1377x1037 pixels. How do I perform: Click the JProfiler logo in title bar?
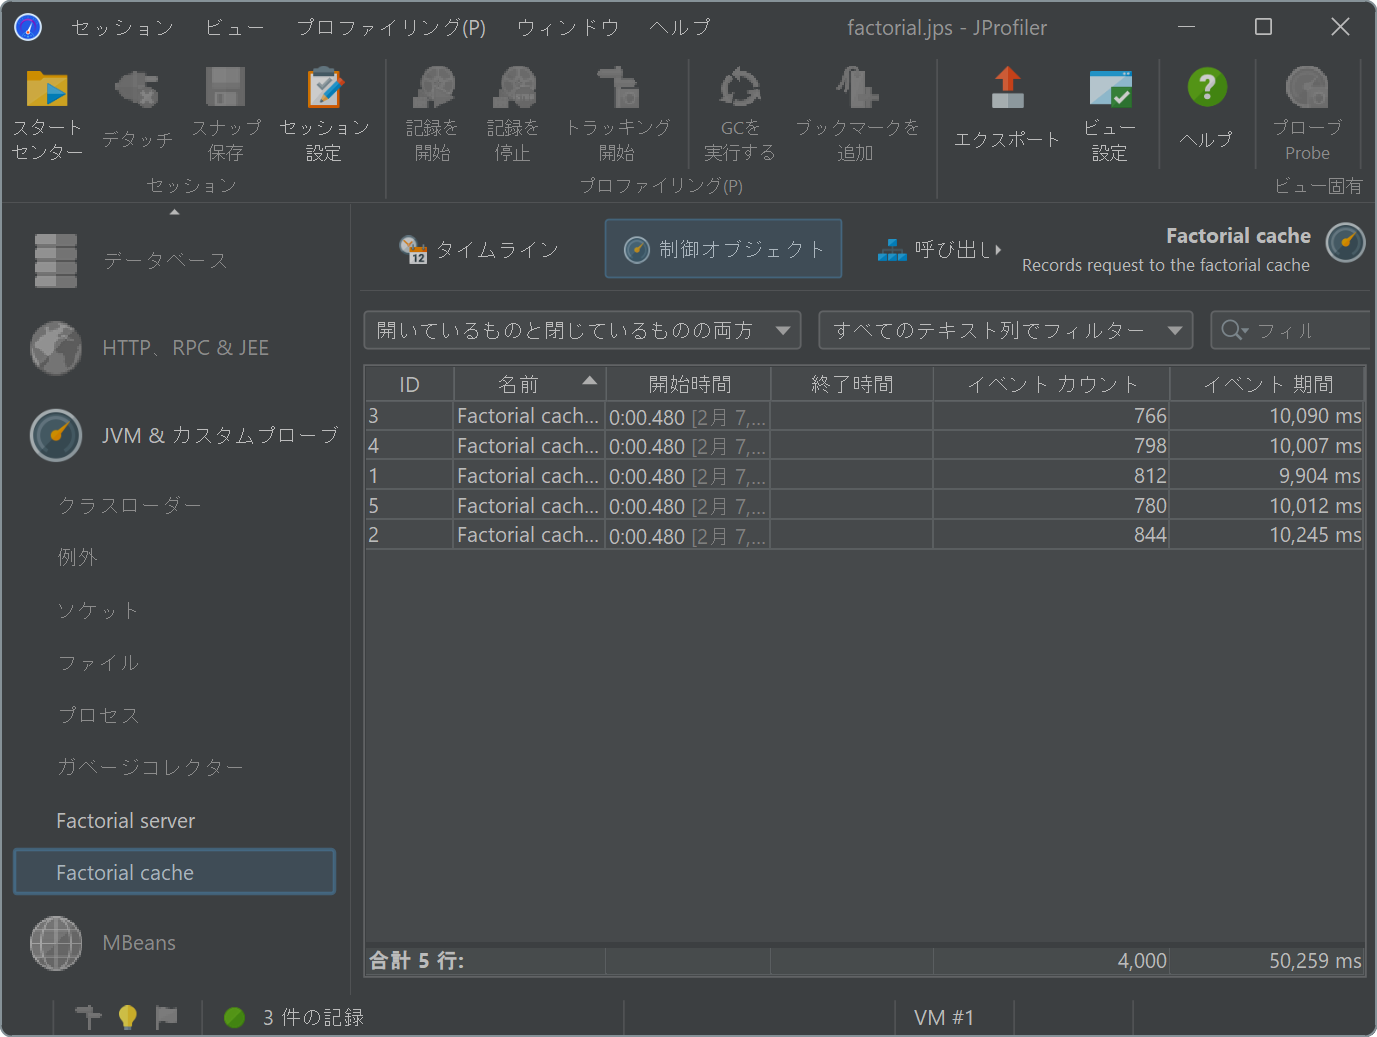tap(28, 27)
